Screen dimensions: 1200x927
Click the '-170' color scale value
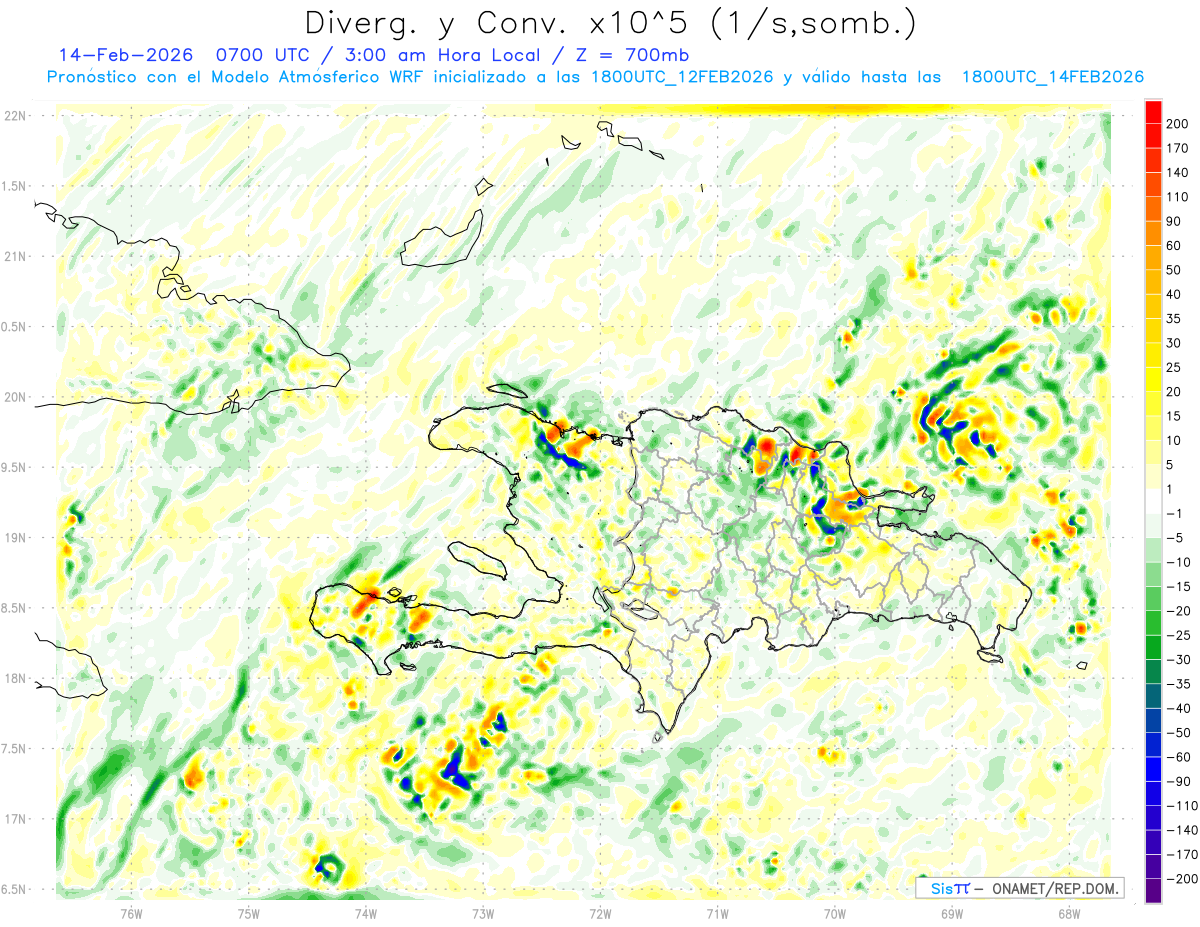[x=1182, y=854]
